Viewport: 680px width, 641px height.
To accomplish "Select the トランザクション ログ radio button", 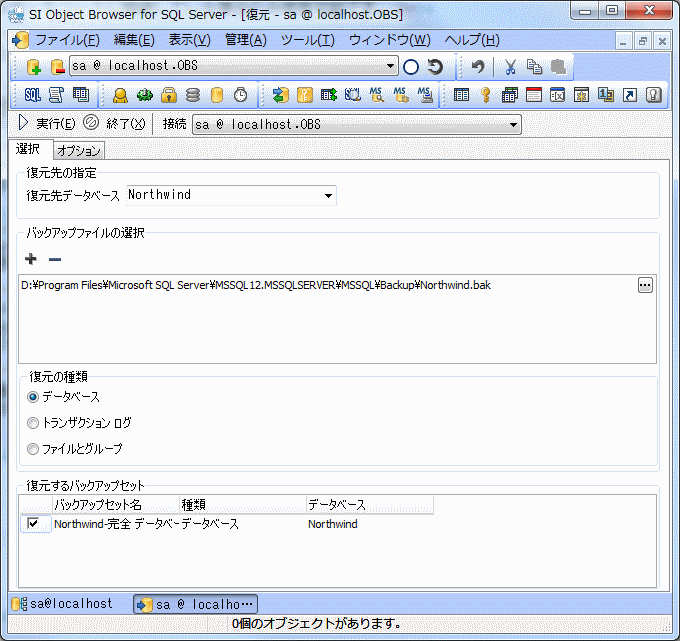I will (x=34, y=423).
